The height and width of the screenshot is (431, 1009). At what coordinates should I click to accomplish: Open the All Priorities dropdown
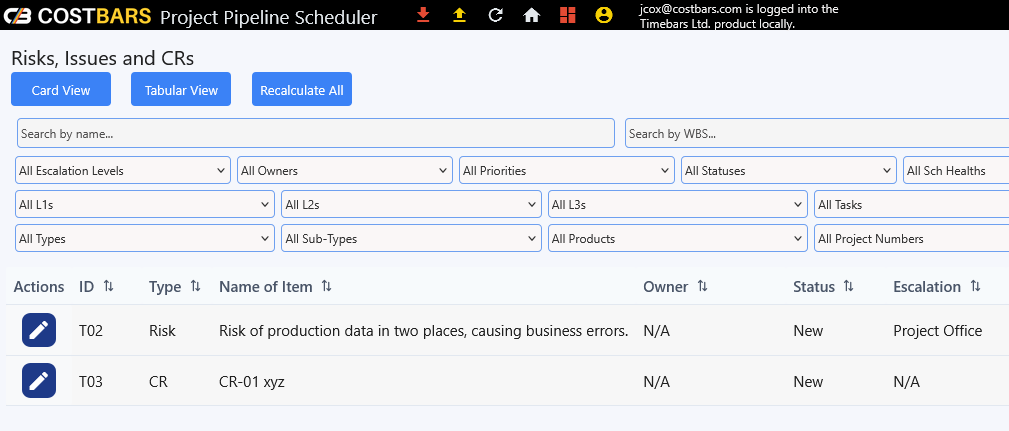(566, 171)
